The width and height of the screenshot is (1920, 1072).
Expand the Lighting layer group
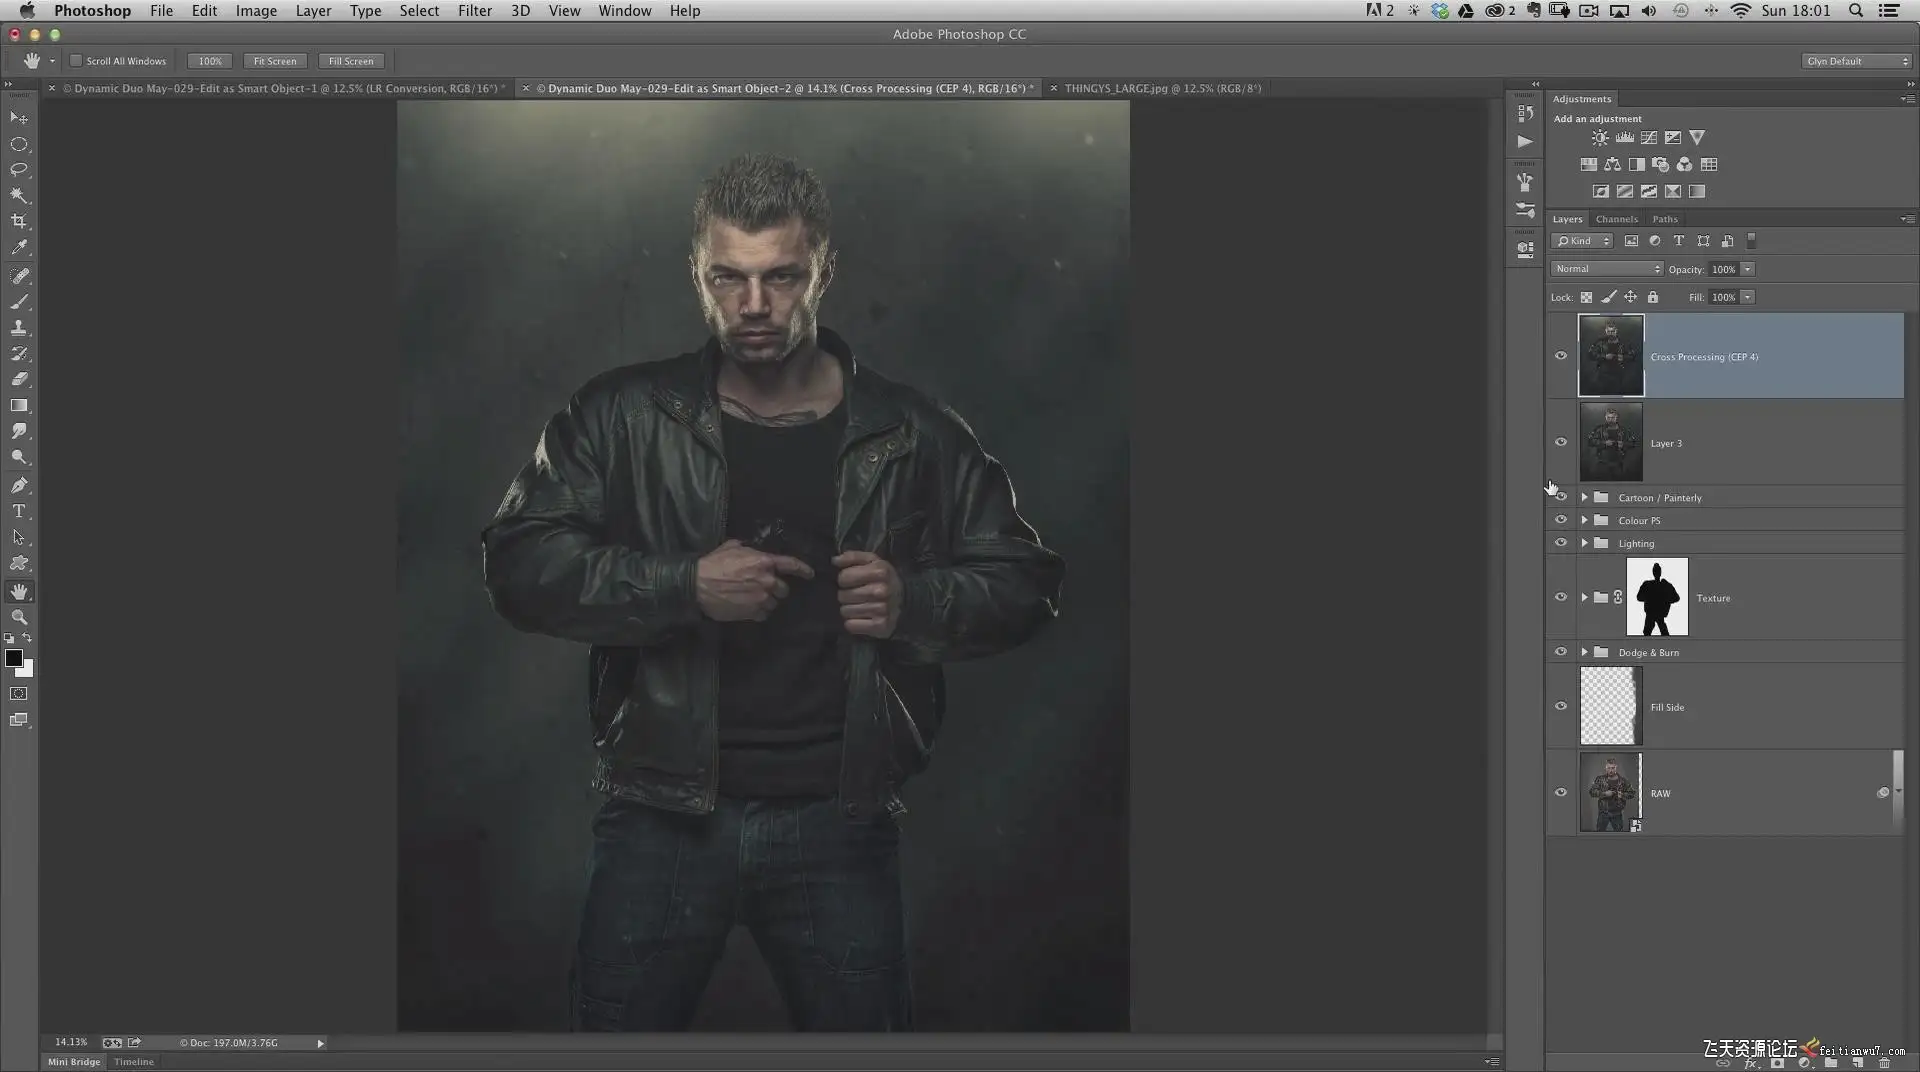1584,543
